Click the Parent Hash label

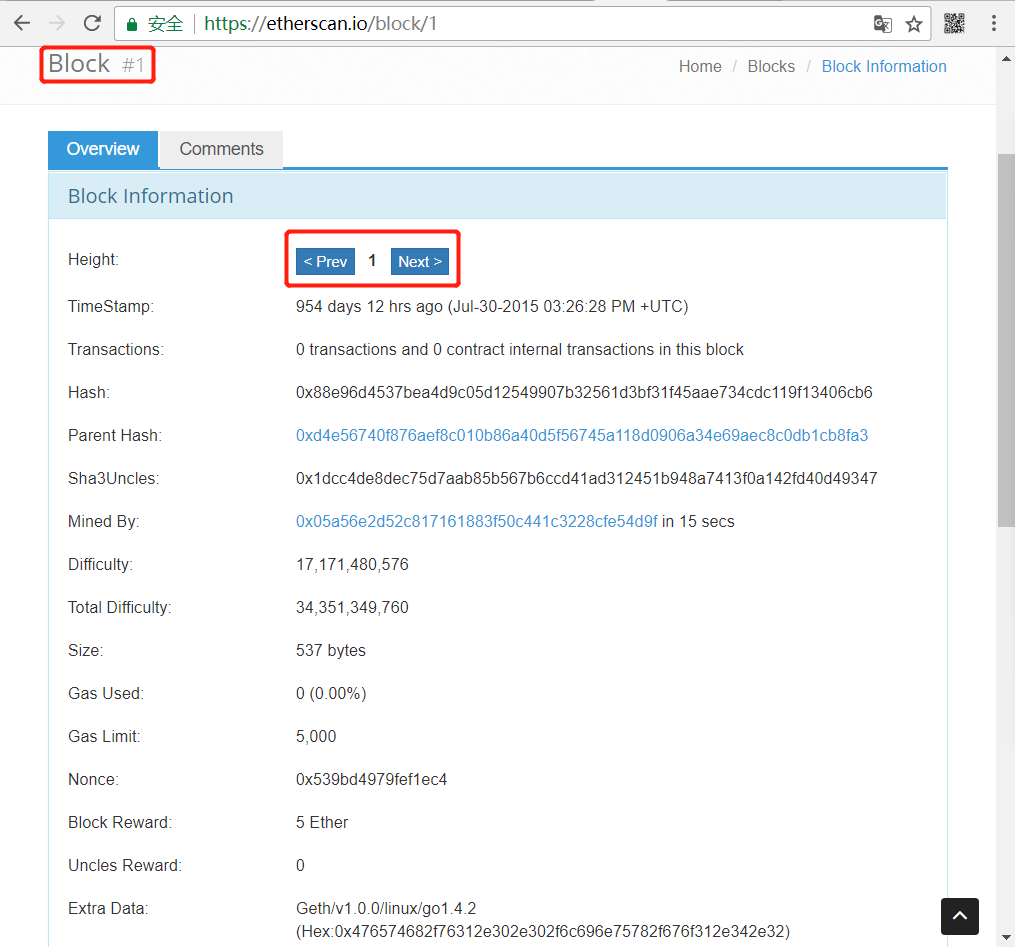point(115,436)
